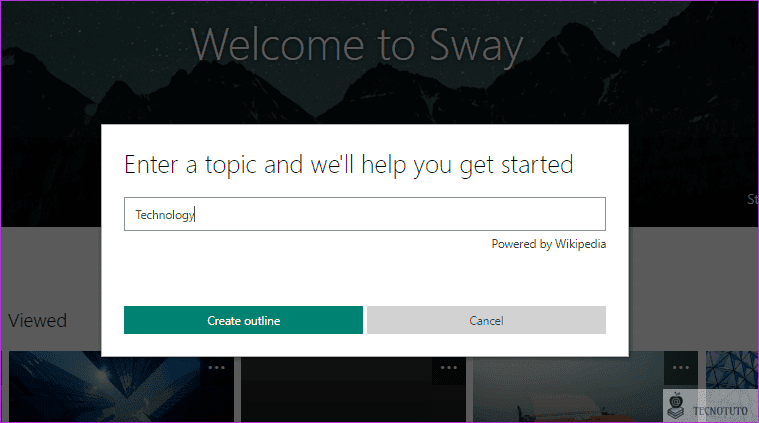Click the Viewed section heading
The width and height of the screenshot is (759, 423).
[x=38, y=320]
